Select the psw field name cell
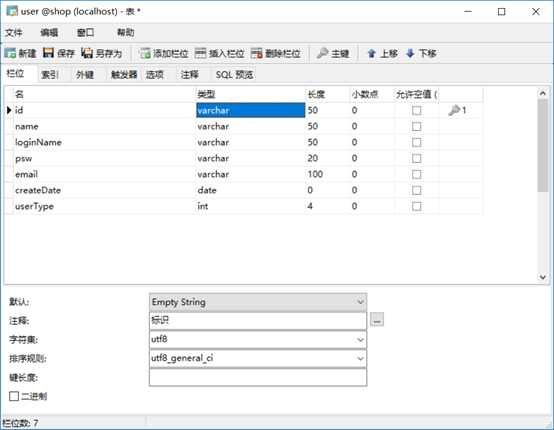Viewport: 554px width, 430px height. tap(105, 158)
